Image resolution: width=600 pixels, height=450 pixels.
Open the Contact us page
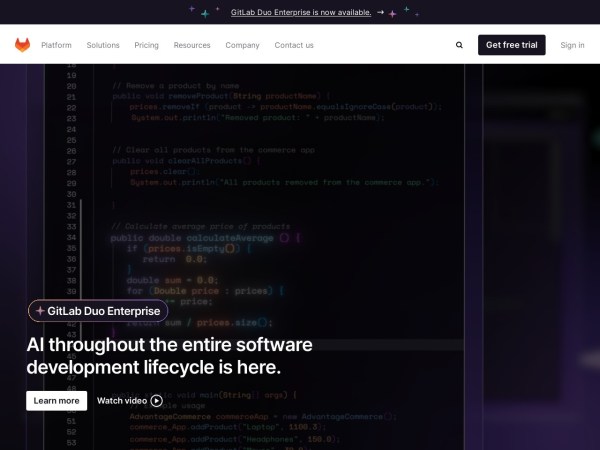pyautogui.click(x=294, y=45)
